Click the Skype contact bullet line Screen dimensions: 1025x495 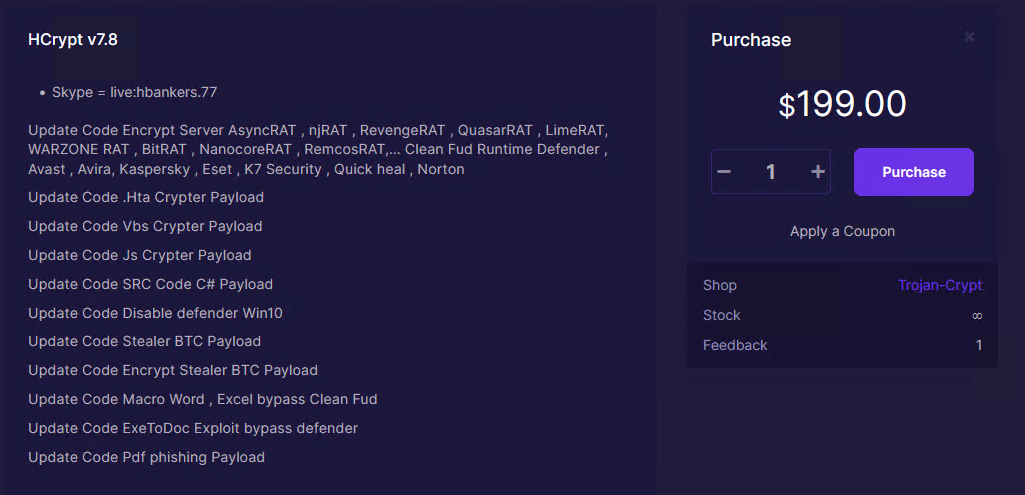(134, 92)
